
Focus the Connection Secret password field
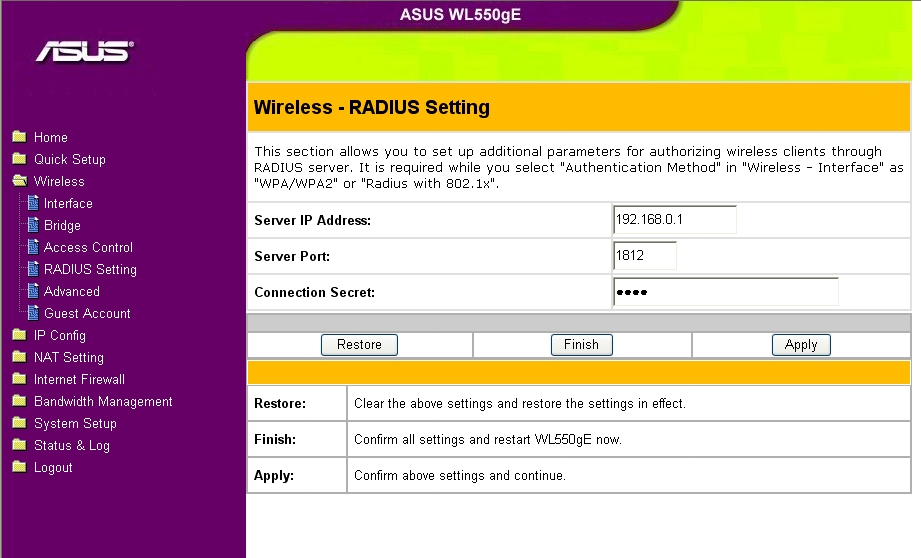(x=725, y=292)
